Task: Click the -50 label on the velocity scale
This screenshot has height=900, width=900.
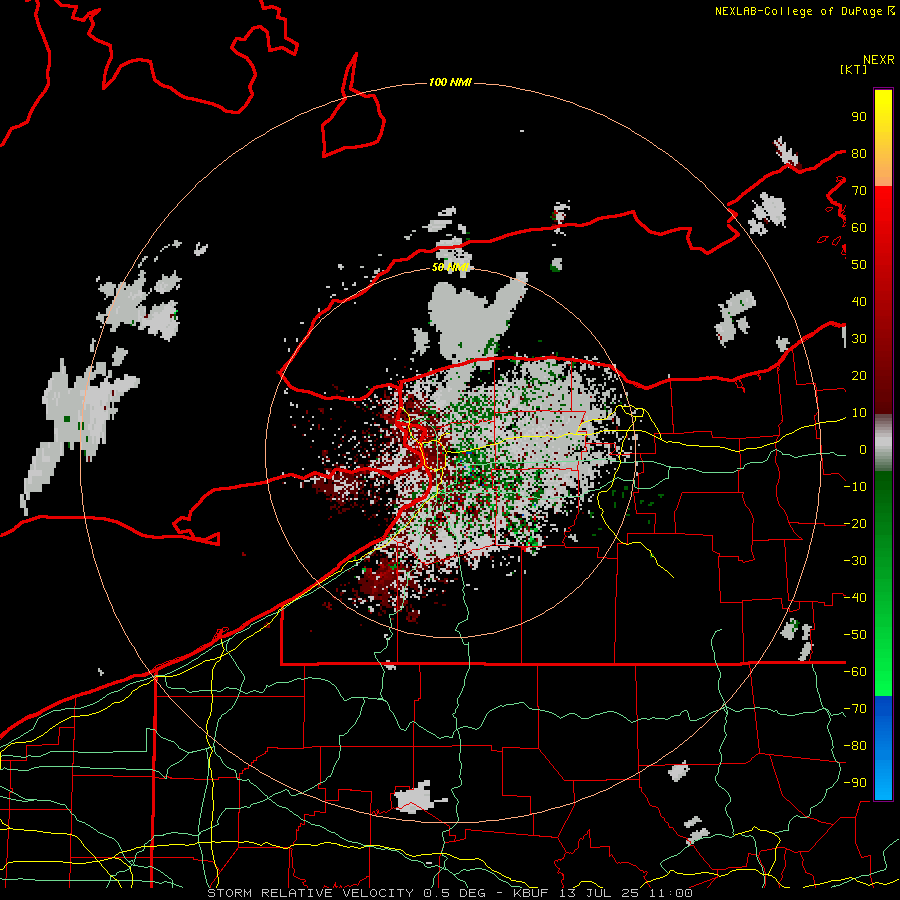Action: (855, 635)
